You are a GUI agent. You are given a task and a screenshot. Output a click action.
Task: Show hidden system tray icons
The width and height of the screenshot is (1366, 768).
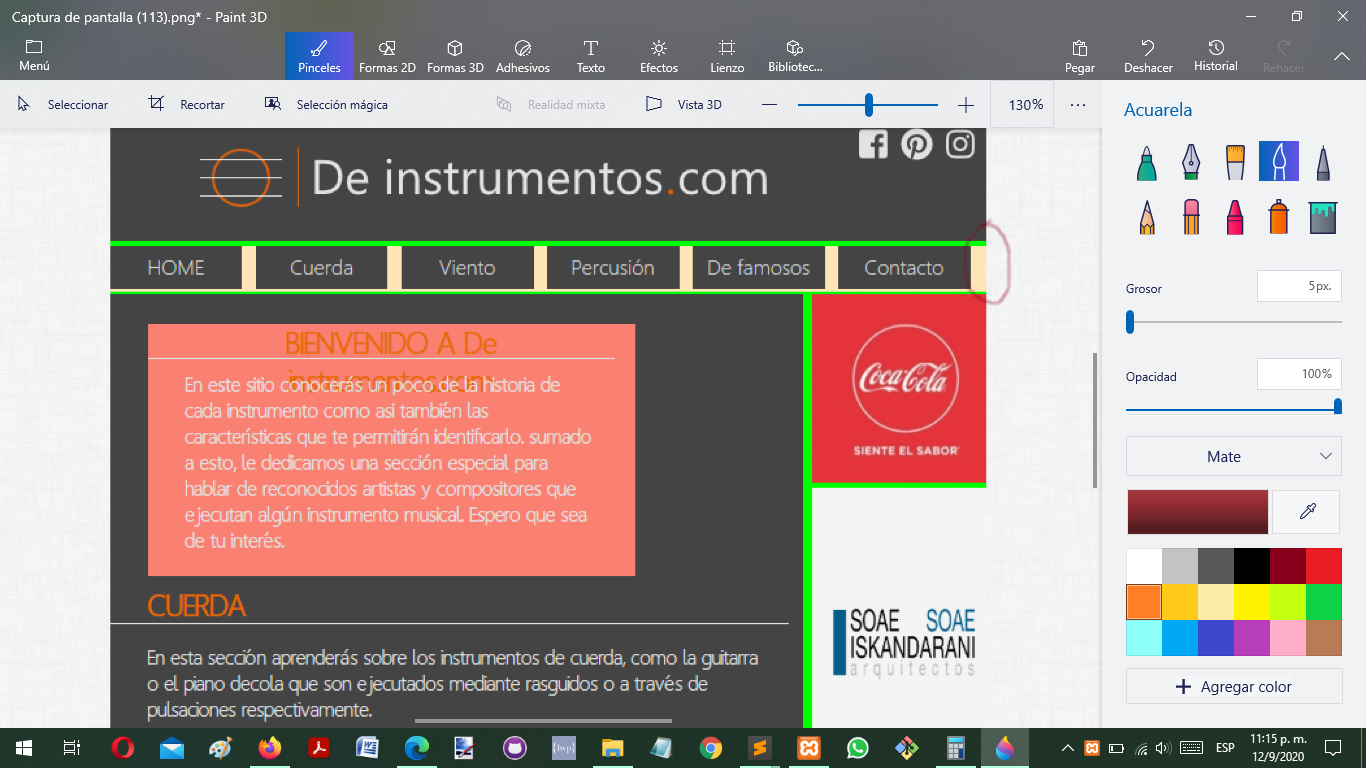1068,748
